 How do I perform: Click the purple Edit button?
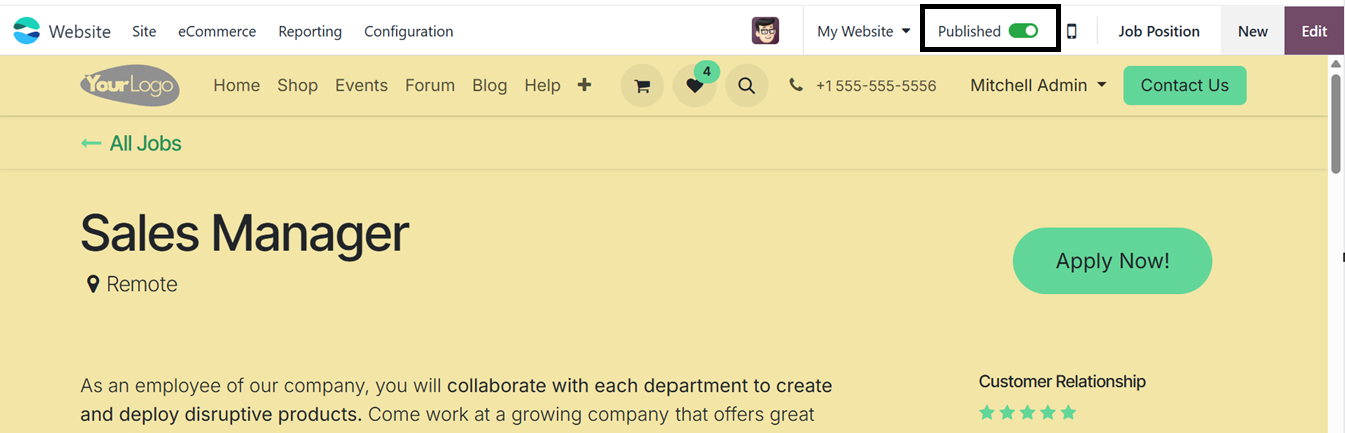click(x=1314, y=31)
